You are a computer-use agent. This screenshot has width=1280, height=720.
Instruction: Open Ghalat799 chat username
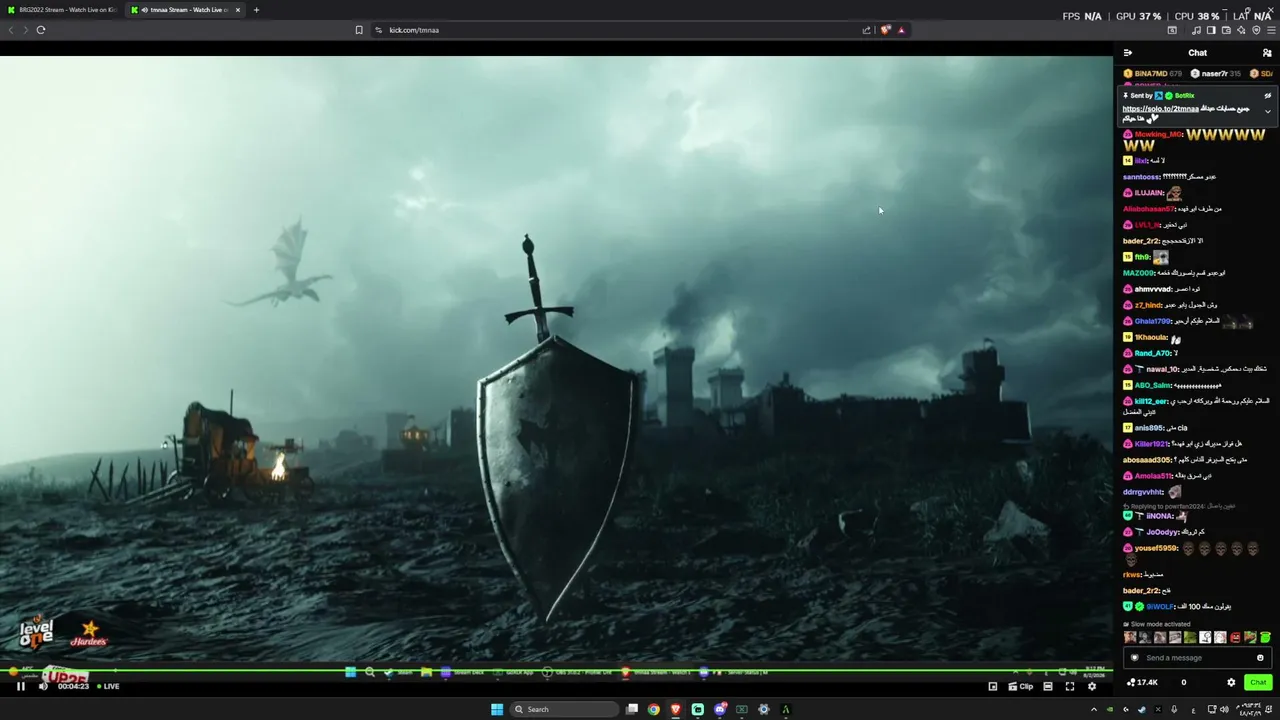pyautogui.click(x=1152, y=321)
